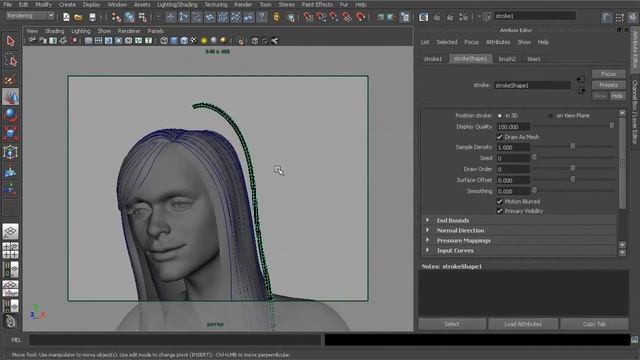Click the Surface Offset value field
The image size is (640, 360).
(513, 180)
